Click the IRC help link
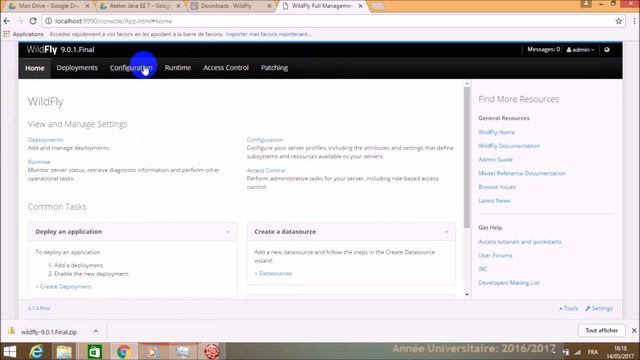Viewport: 640px width, 360px height. 482,269
